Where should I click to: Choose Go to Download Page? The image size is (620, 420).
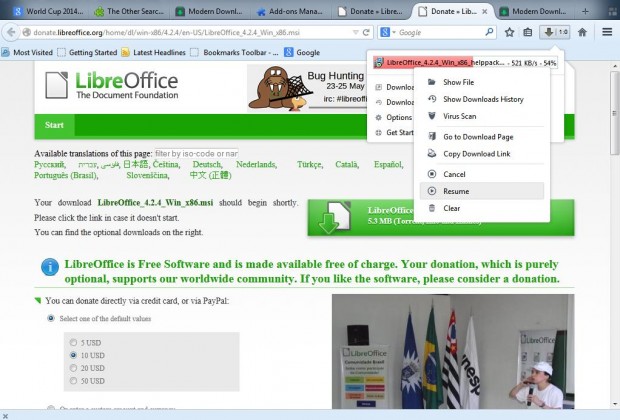pyautogui.click(x=482, y=137)
